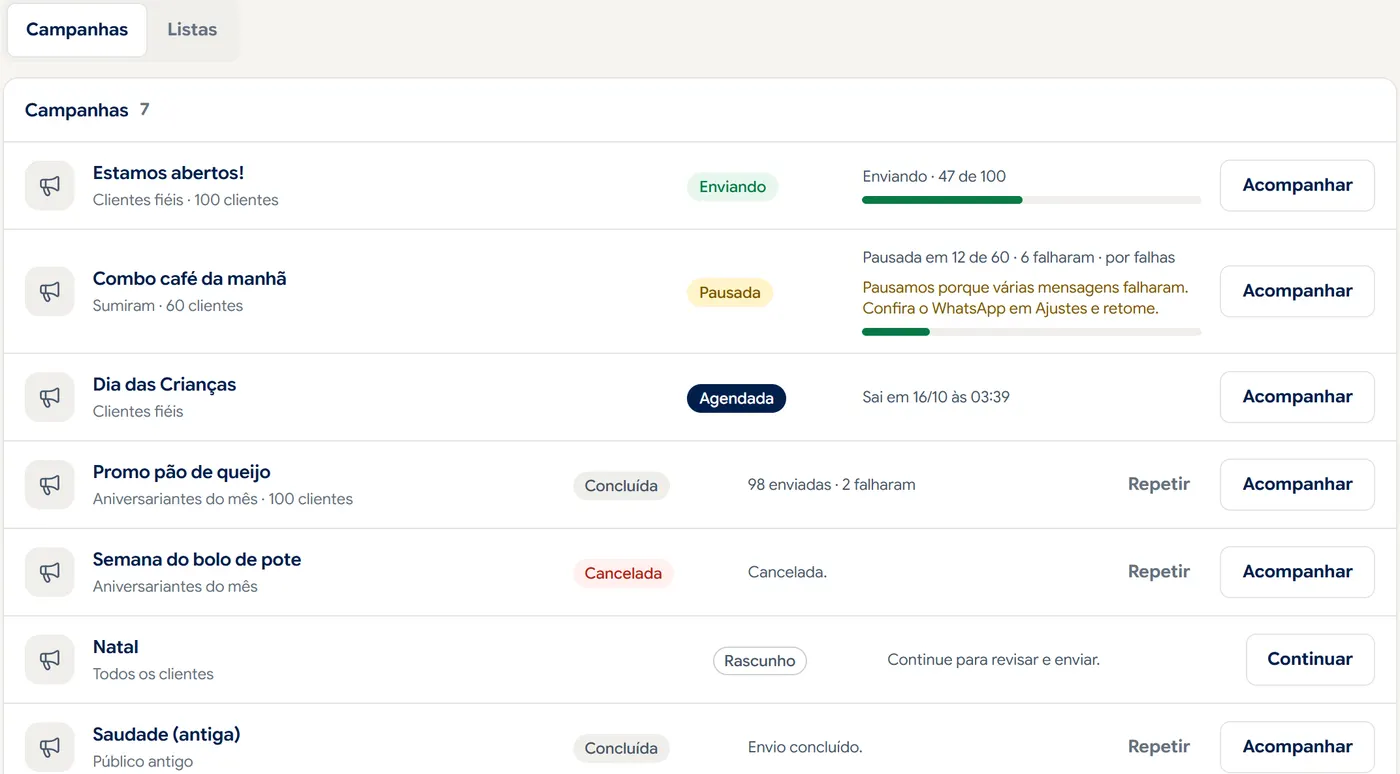The width and height of the screenshot is (1400, 774).
Task: Click the Combo café da manhã title
Action: coord(189,279)
